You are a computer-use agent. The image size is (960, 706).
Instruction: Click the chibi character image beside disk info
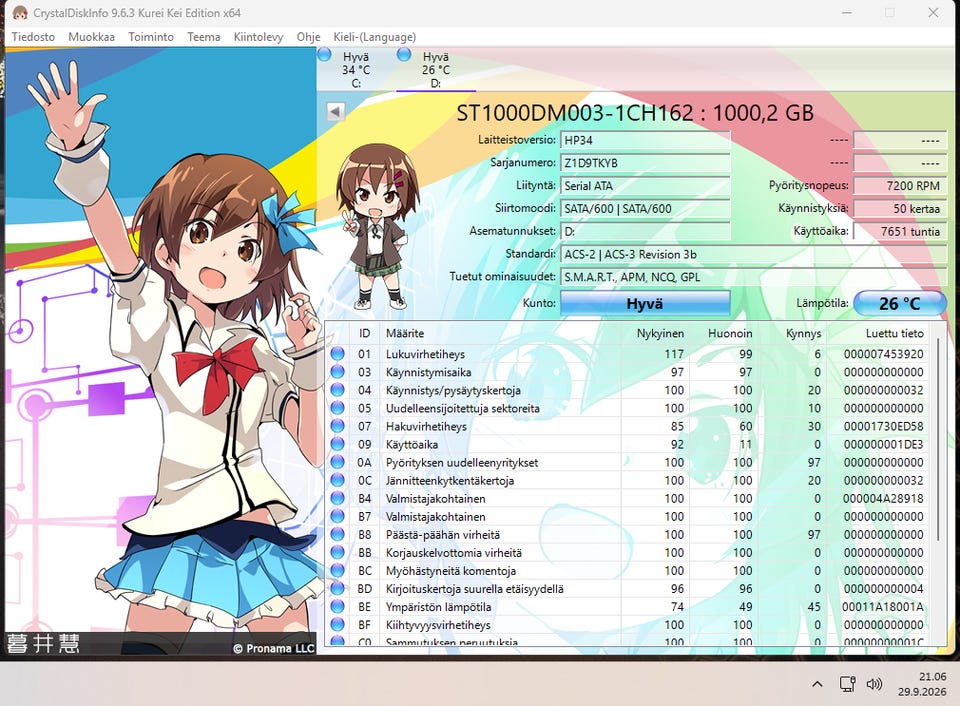377,227
